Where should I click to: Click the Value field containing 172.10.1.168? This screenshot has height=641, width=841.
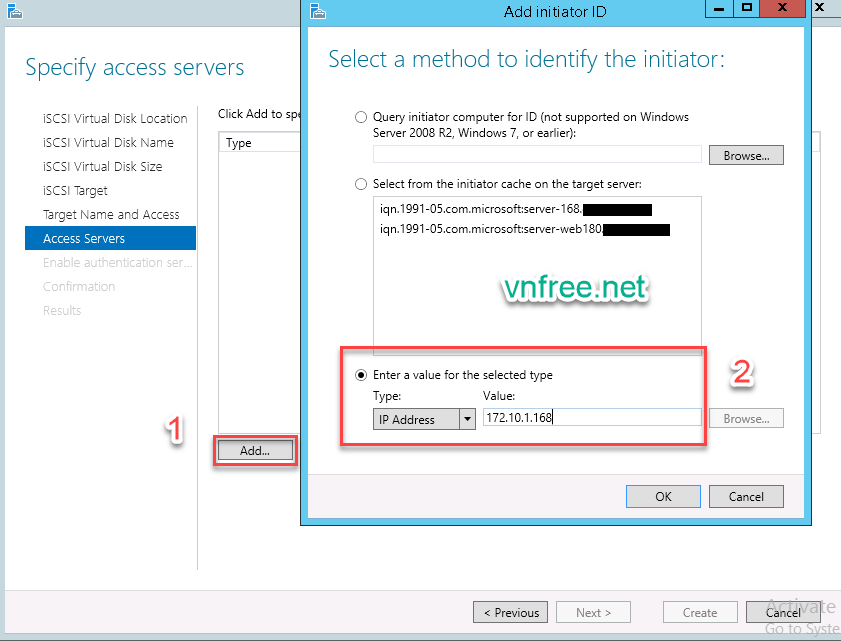[590, 419]
